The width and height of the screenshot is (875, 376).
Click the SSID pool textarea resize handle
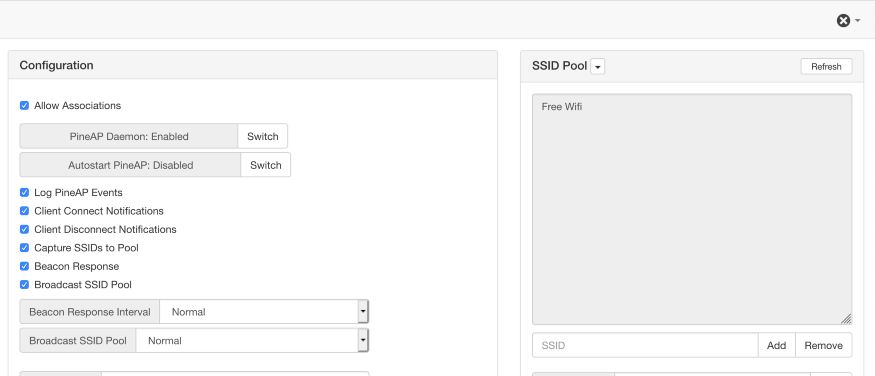[846, 319]
